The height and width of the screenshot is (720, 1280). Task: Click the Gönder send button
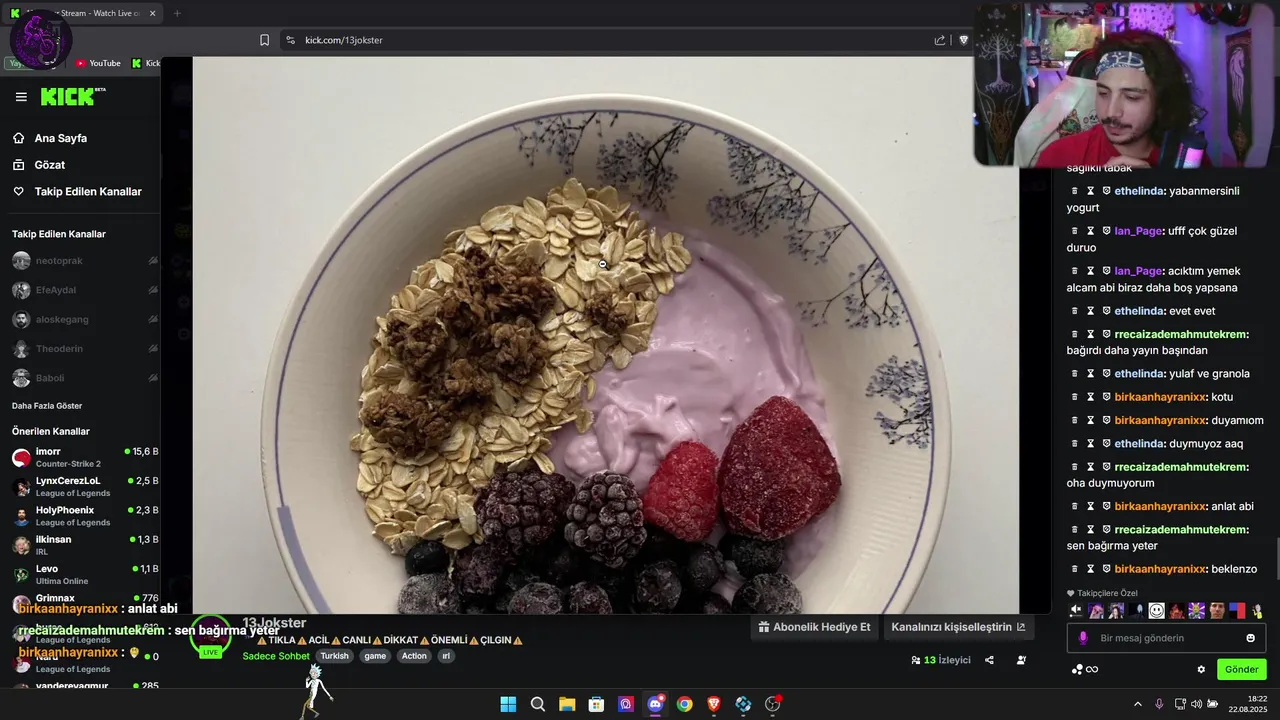pos(1242,669)
